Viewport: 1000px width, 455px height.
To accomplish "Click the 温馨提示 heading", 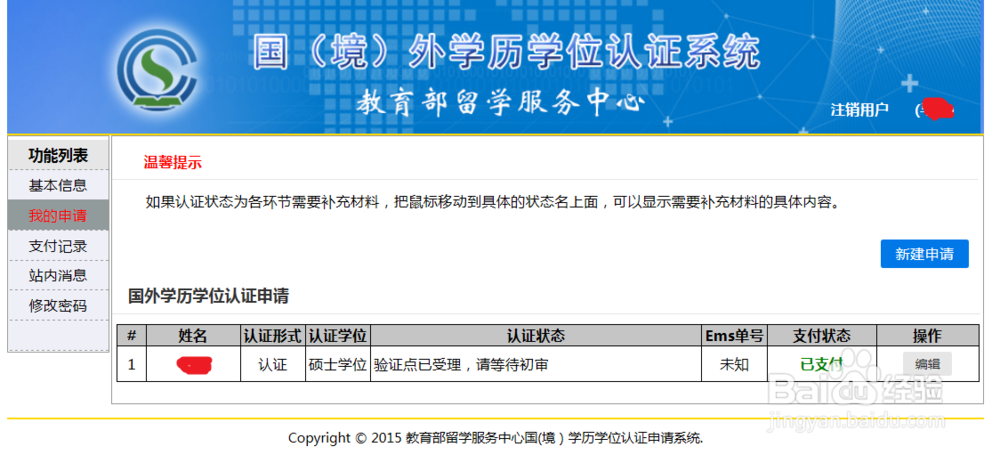I will click(x=172, y=163).
